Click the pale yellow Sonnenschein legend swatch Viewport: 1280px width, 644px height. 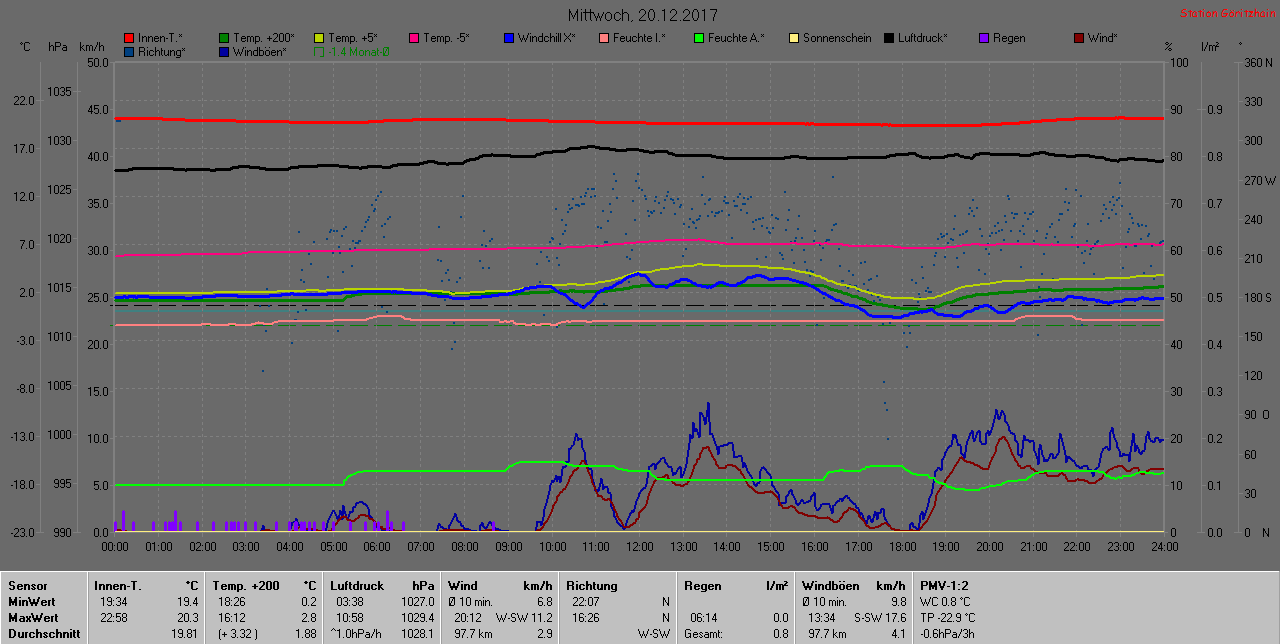point(794,38)
